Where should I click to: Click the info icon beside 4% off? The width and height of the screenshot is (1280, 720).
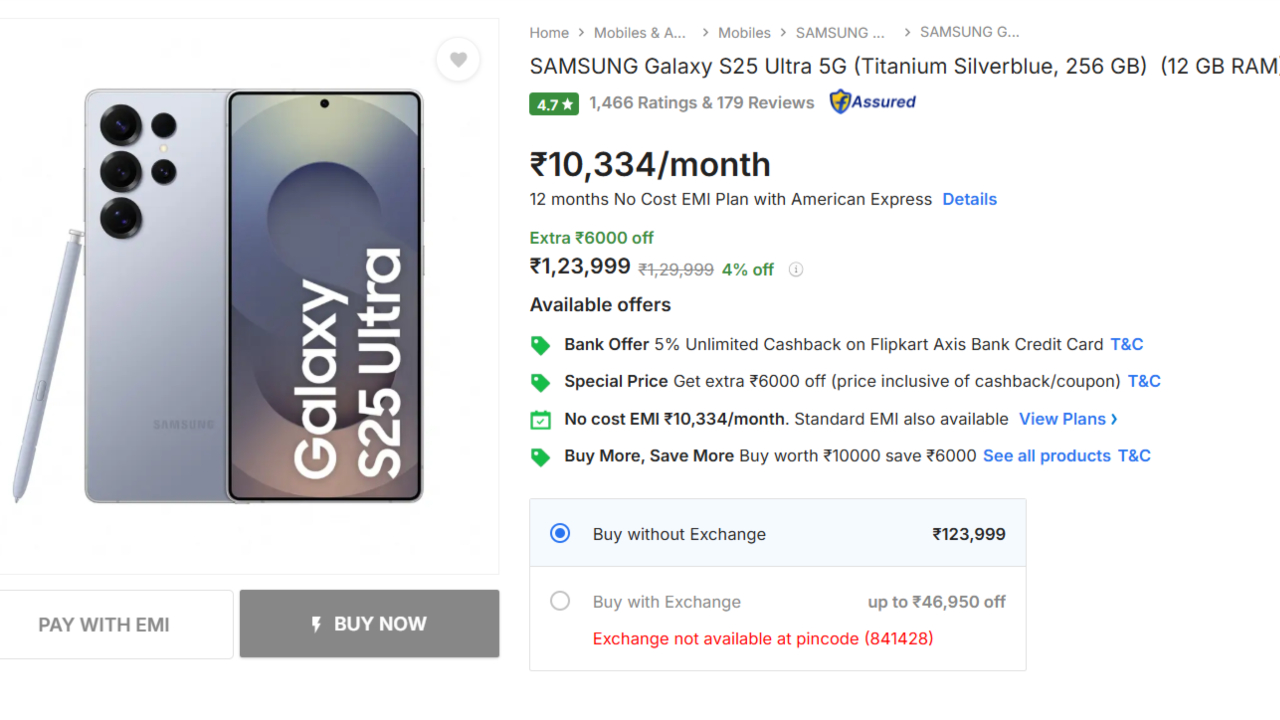click(795, 269)
